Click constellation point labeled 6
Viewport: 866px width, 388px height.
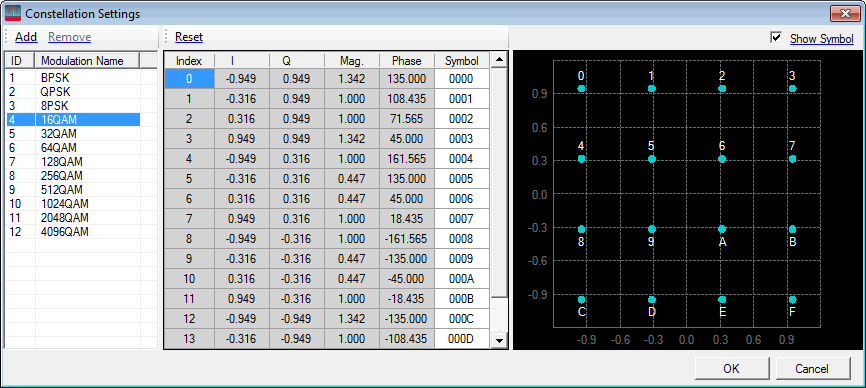pos(722,159)
